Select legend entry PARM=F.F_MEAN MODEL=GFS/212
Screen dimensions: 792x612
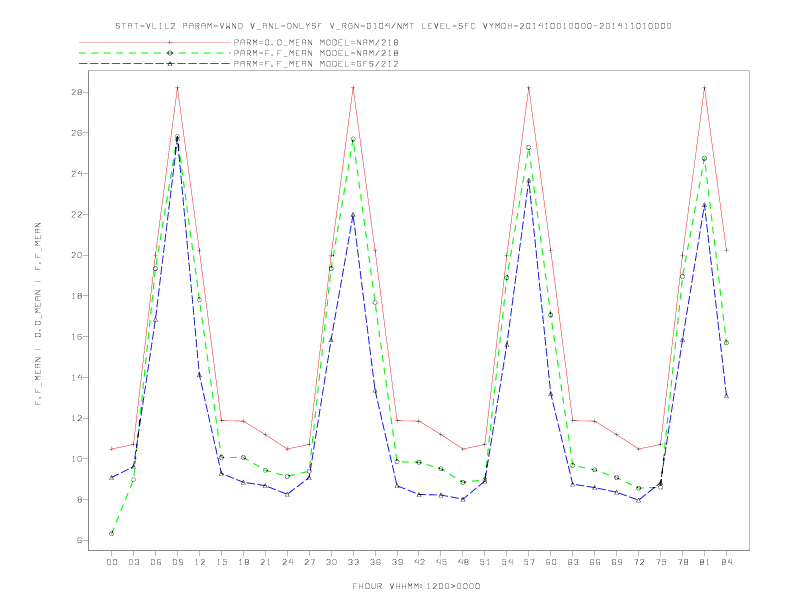pos(316,64)
